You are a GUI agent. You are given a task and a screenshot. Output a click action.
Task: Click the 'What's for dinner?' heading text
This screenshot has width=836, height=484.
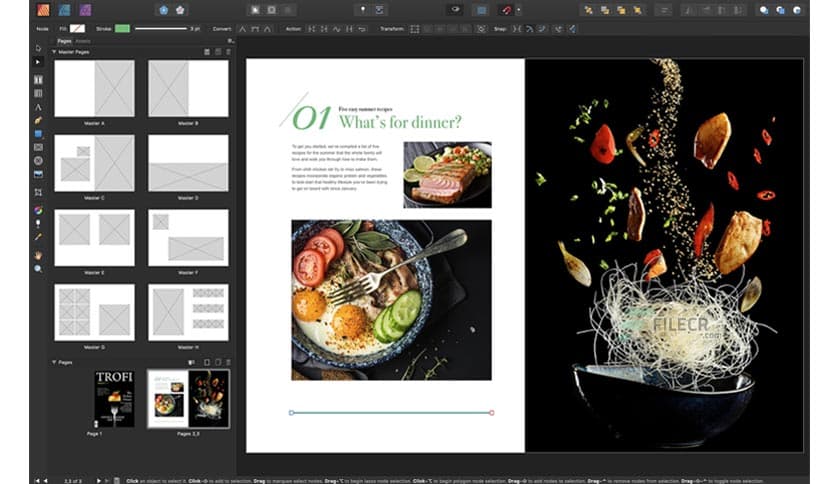pyautogui.click(x=400, y=122)
